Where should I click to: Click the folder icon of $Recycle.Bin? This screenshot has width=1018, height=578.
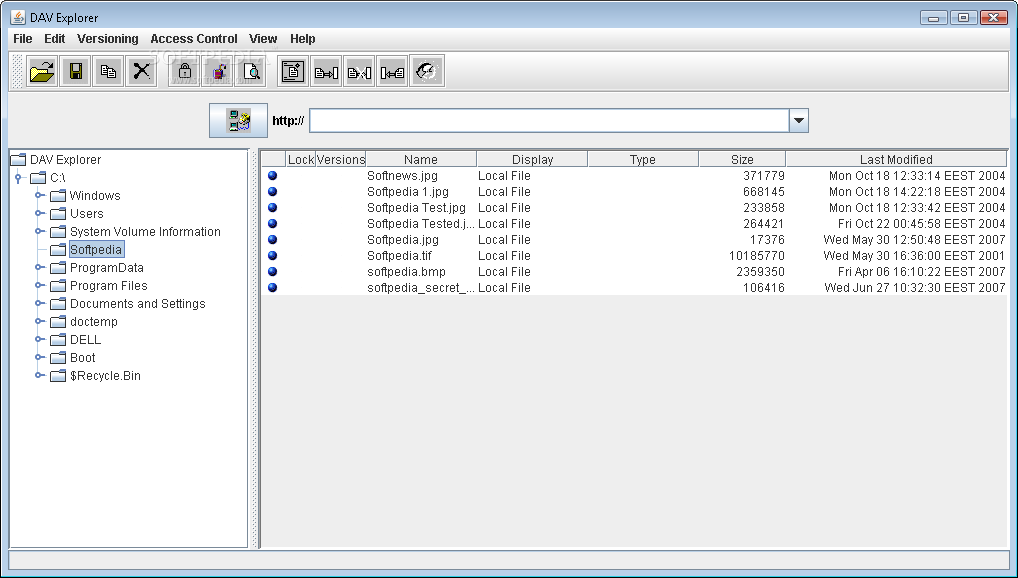coord(58,375)
